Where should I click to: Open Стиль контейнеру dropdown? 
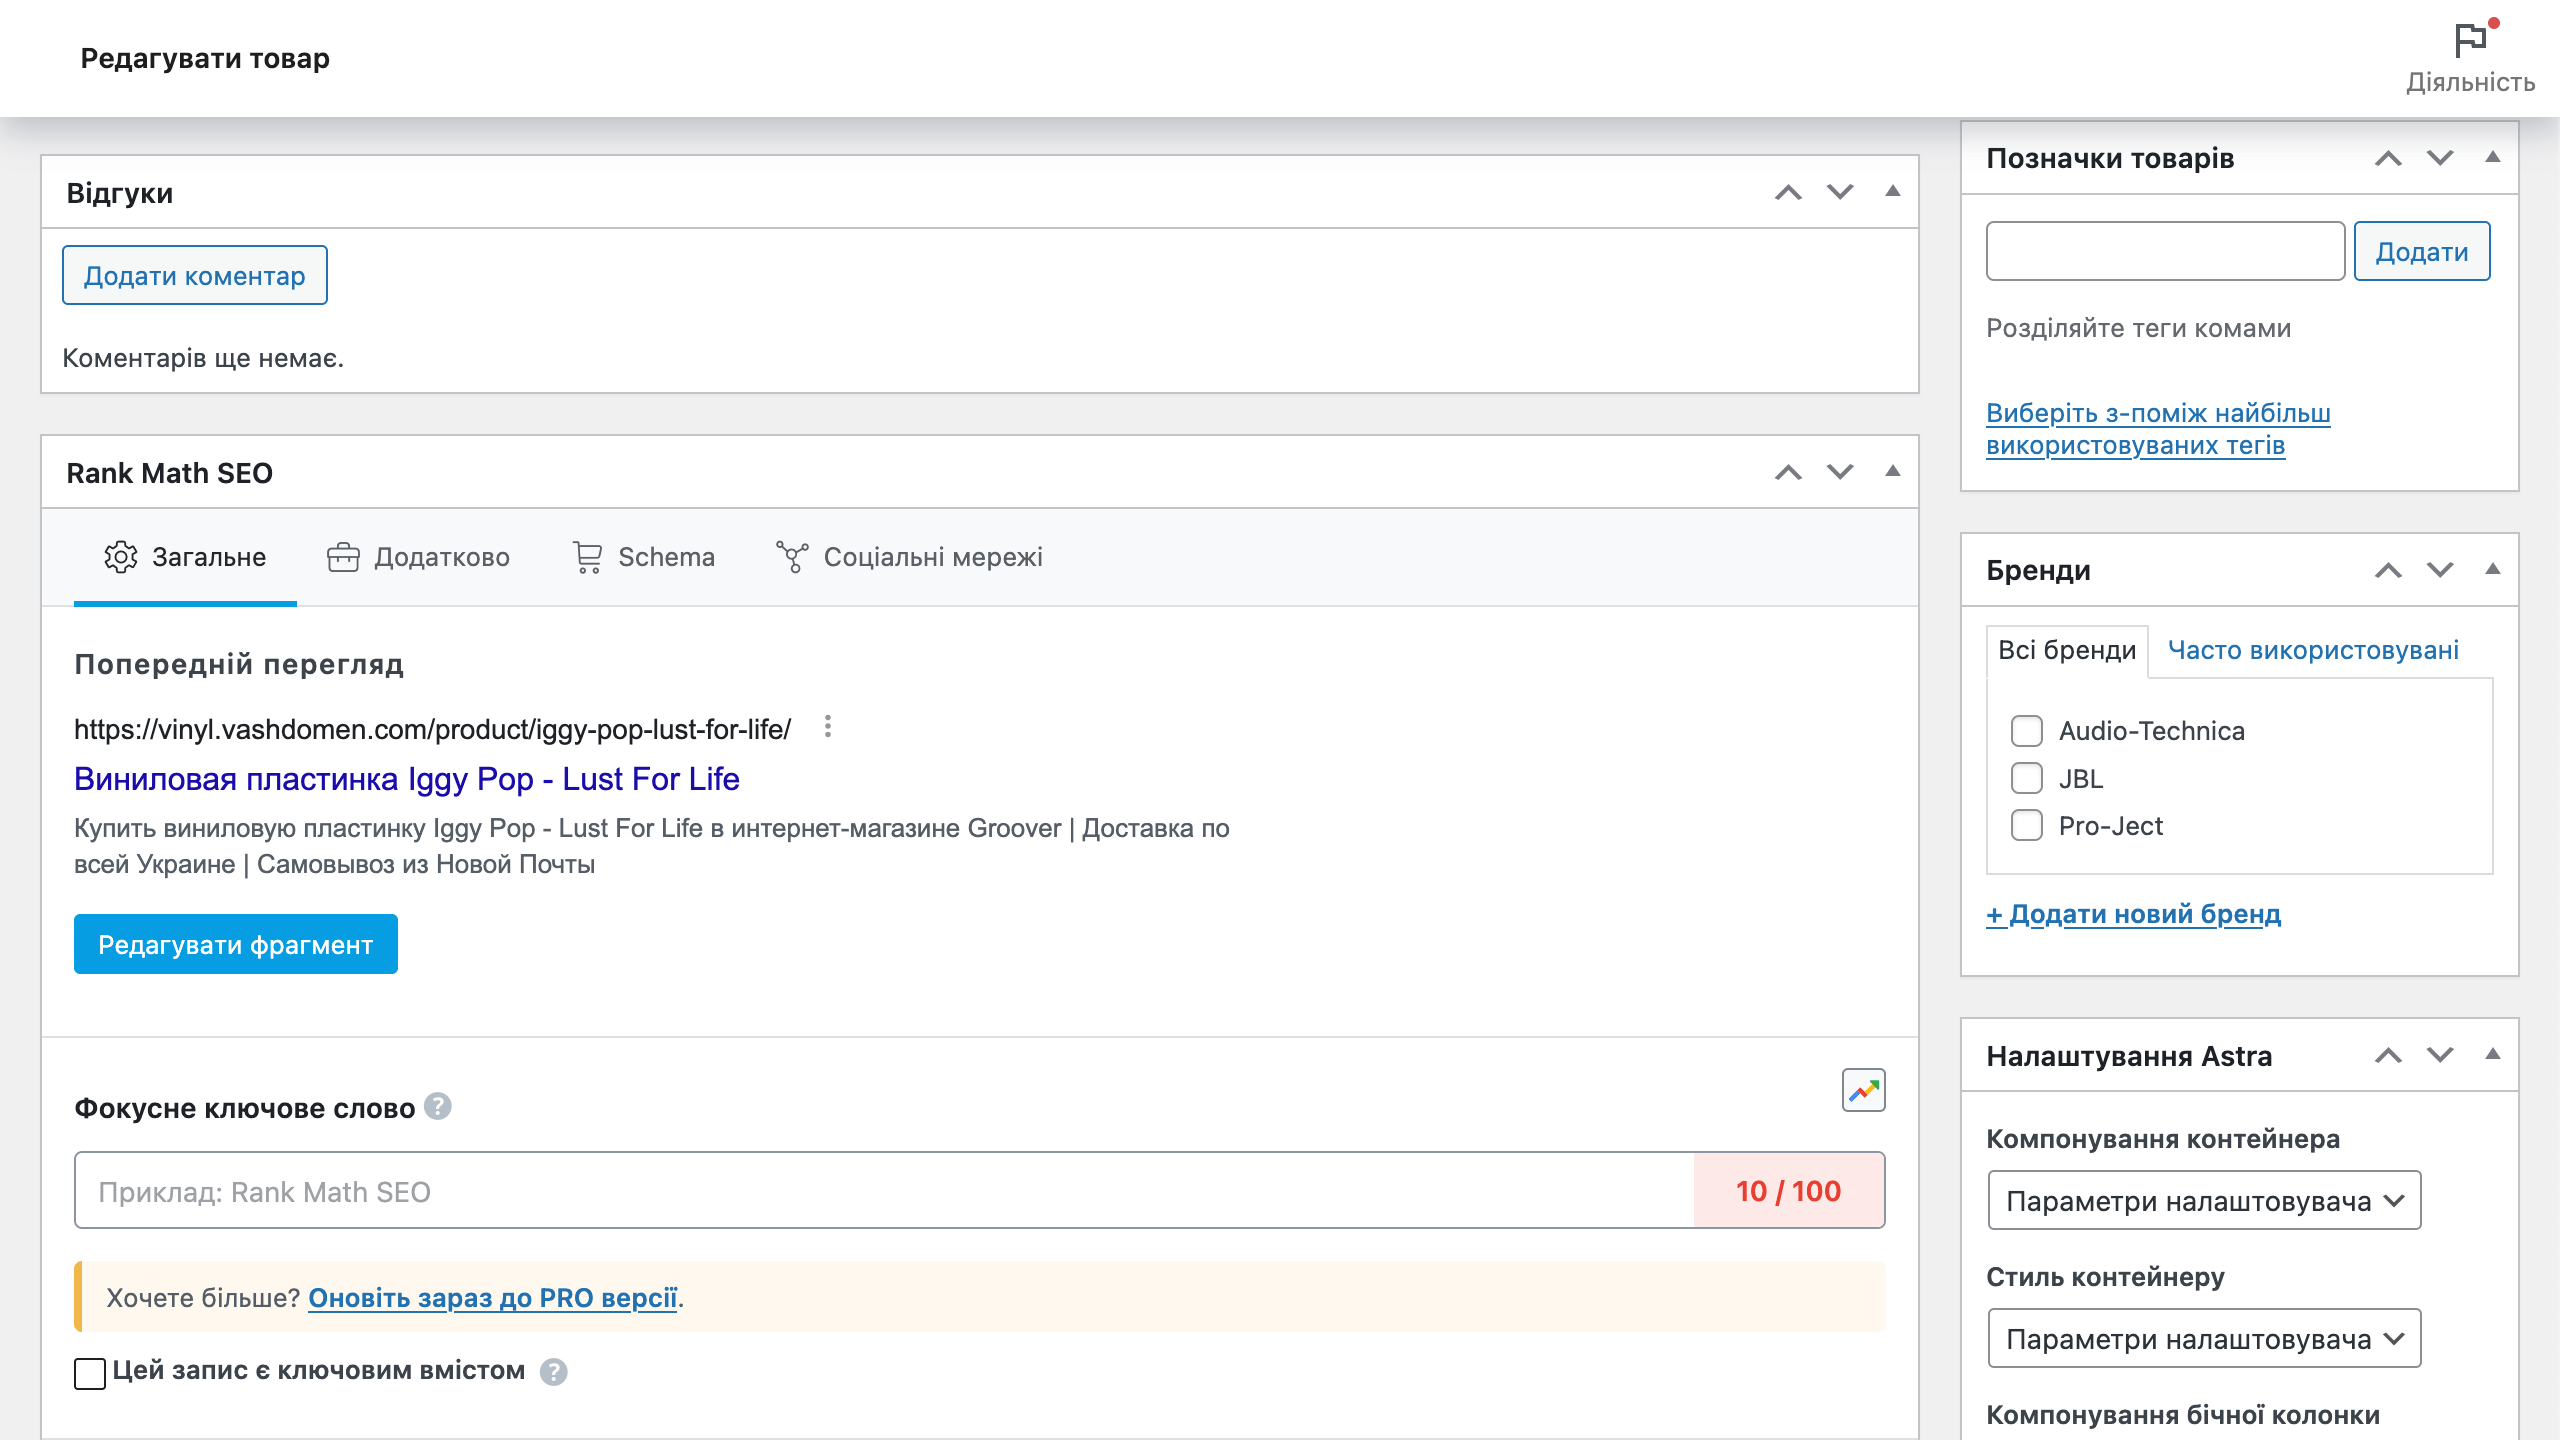[x=2205, y=1338]
